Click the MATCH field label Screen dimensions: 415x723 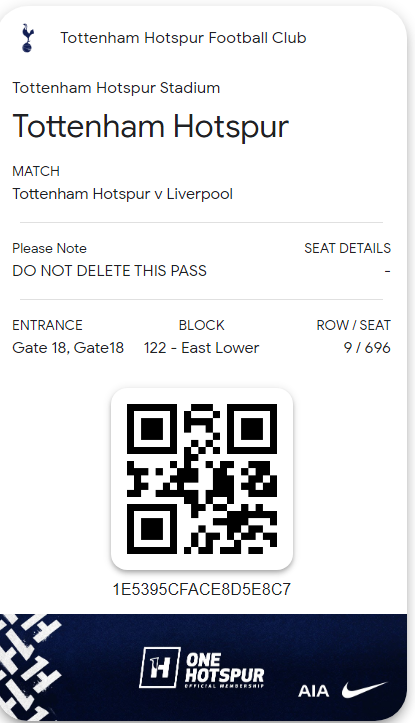pyautogui.click(x=36, y=171)
